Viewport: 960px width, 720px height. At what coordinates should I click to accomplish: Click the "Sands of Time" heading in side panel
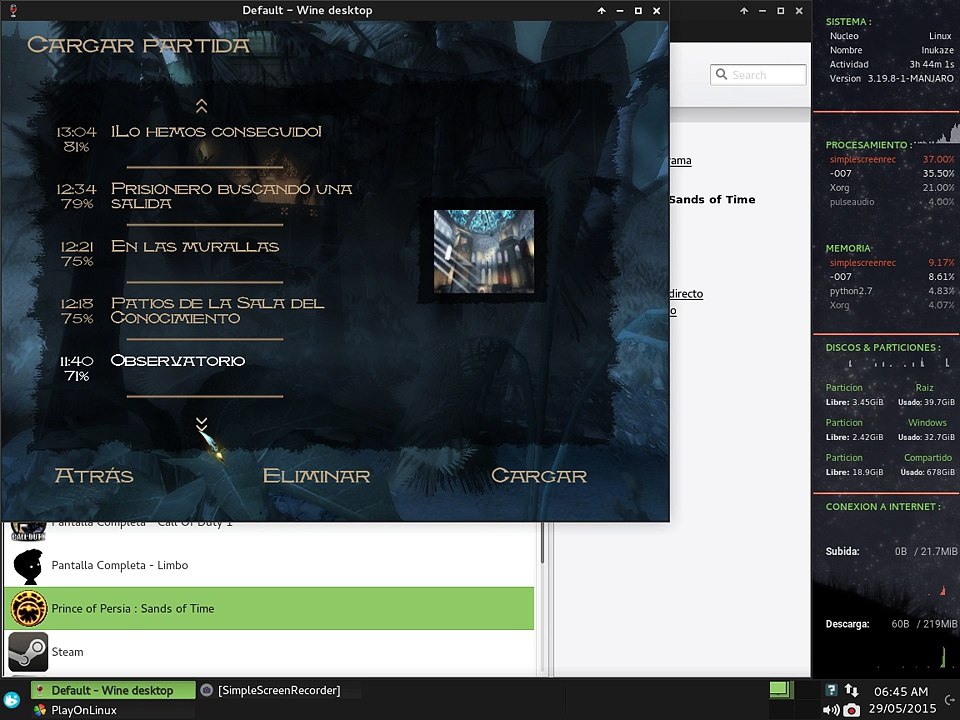[712, 199]
